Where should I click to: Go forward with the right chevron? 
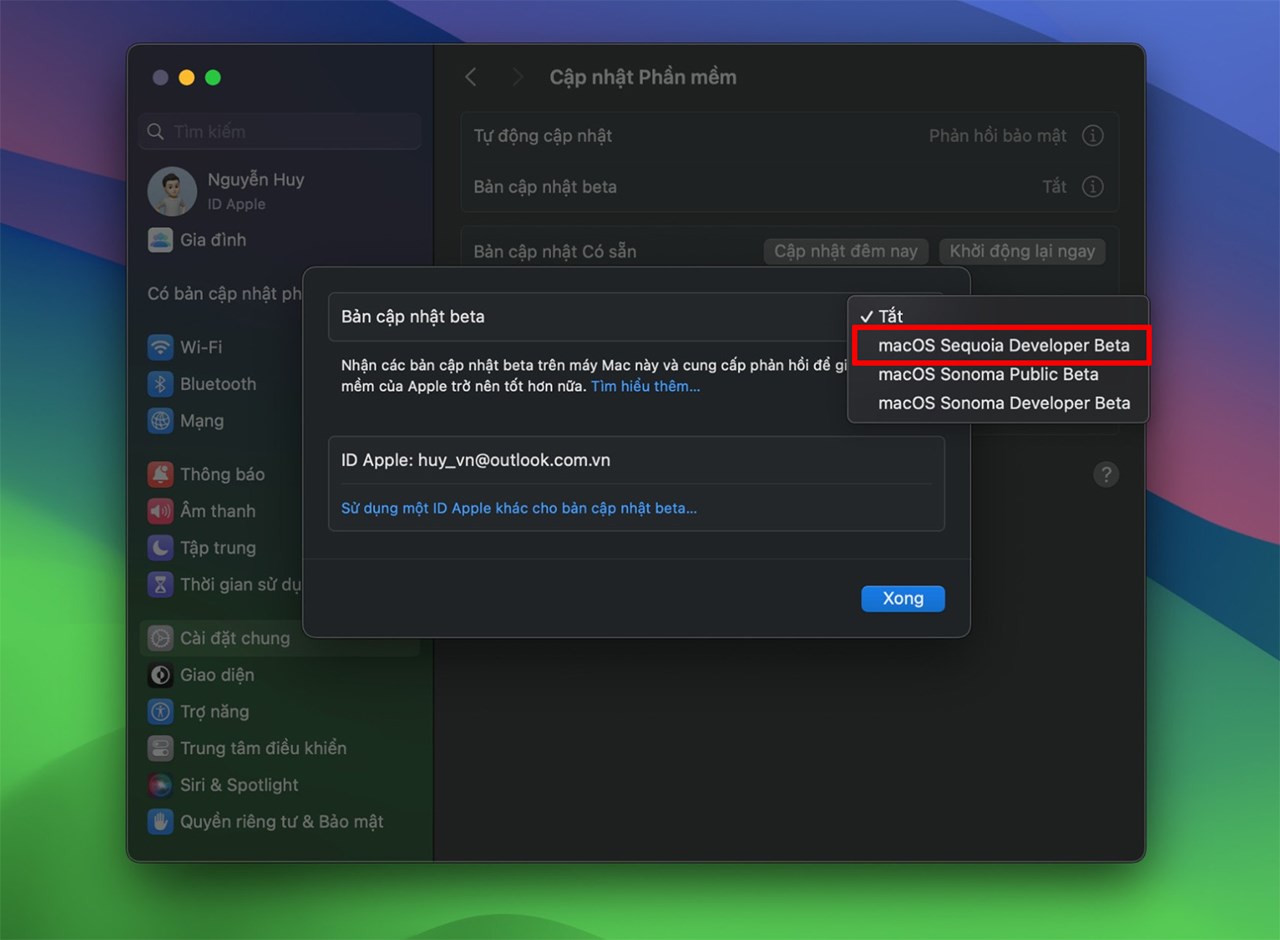pyautogui.click(x=517, y=77)
